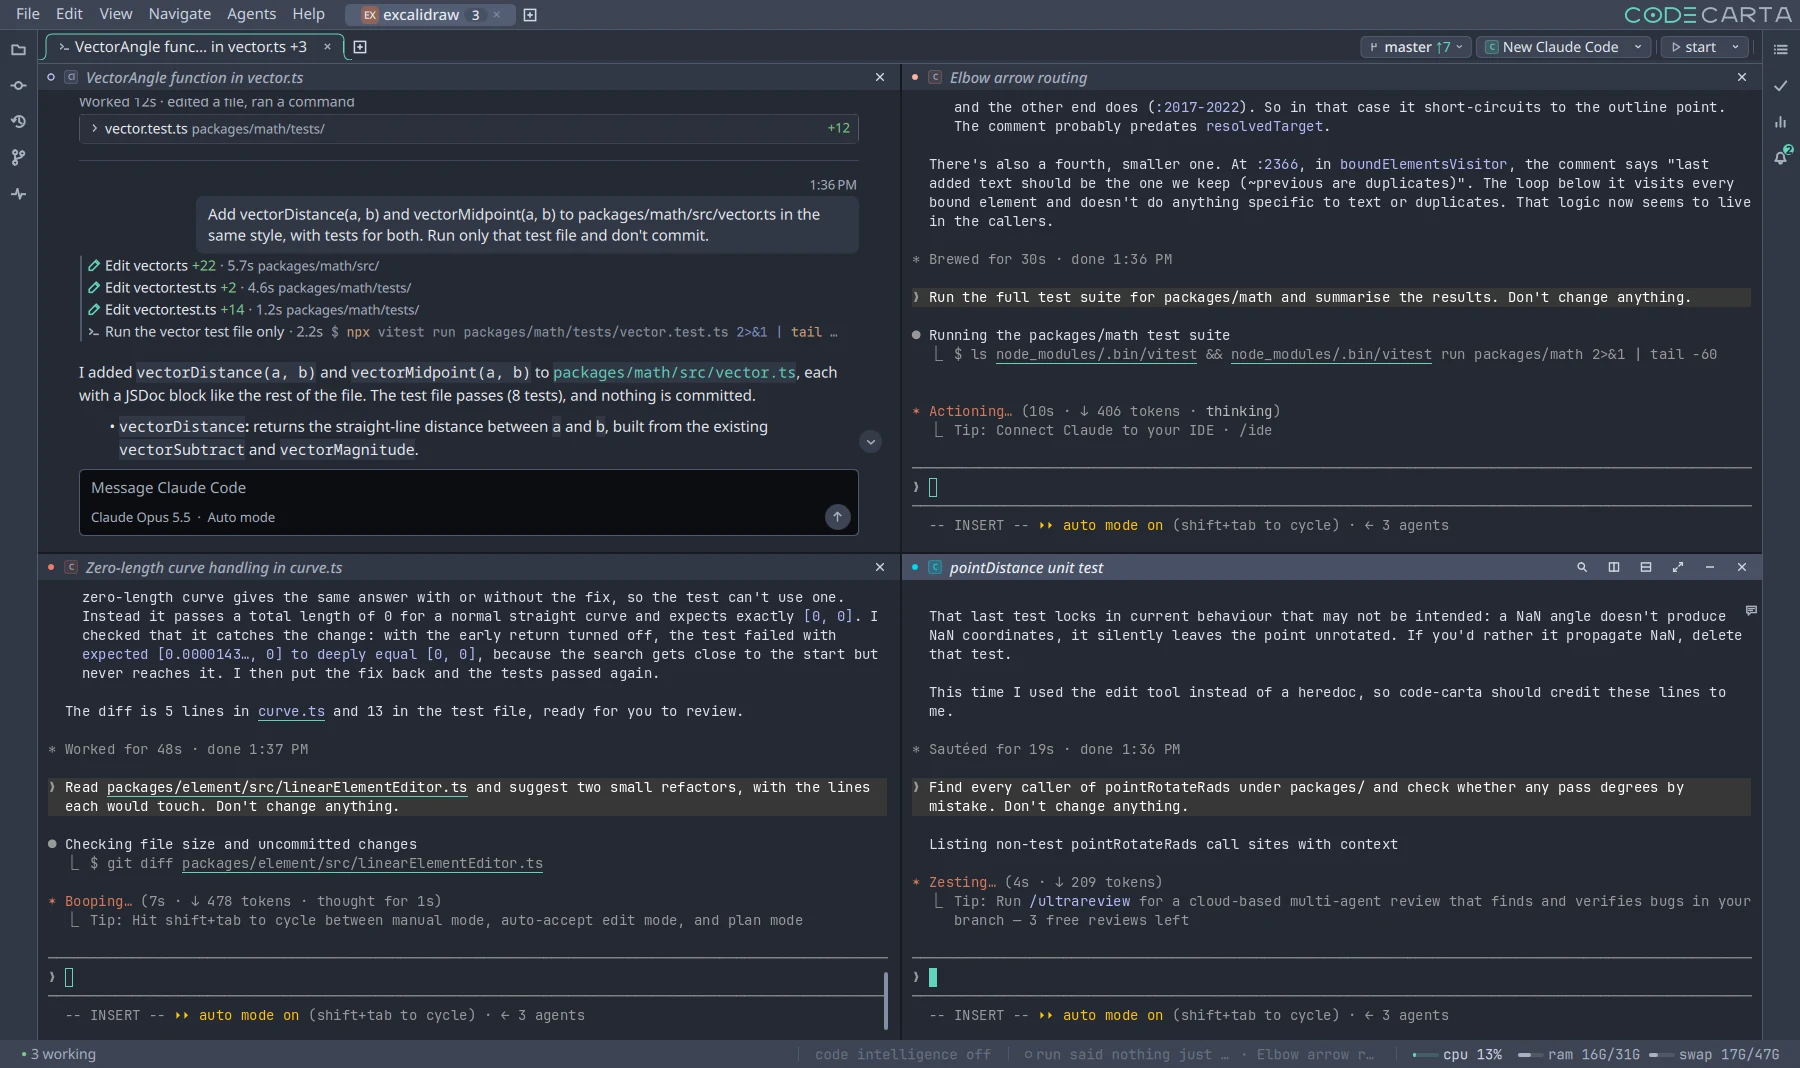Click the 3 working status indicator
The width and height of the screenshot is (1800, 1068).
tap(58, 1054)
